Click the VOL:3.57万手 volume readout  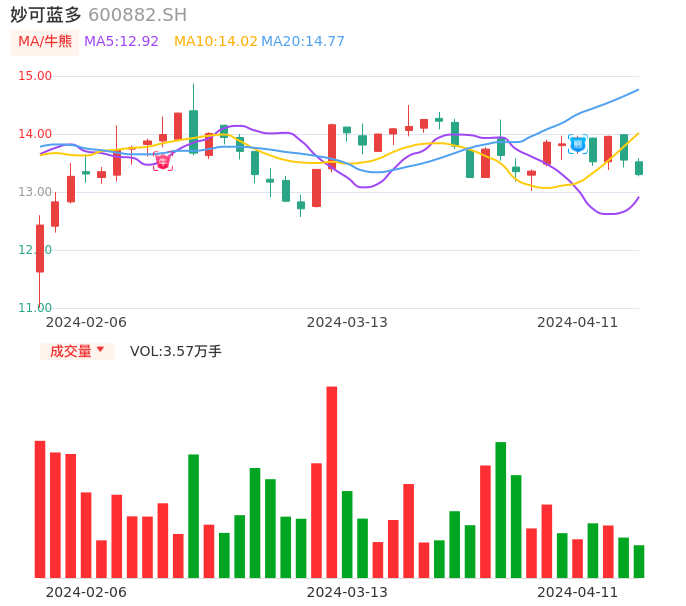[x=176, y=351]
